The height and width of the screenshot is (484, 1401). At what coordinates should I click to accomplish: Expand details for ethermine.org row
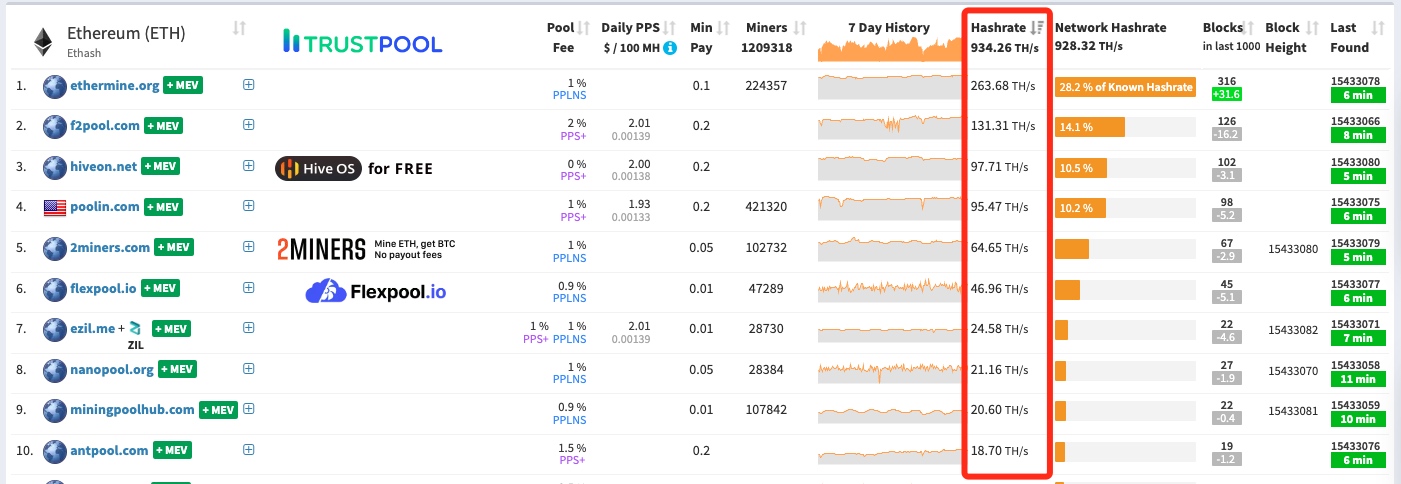tap(249, 85)
